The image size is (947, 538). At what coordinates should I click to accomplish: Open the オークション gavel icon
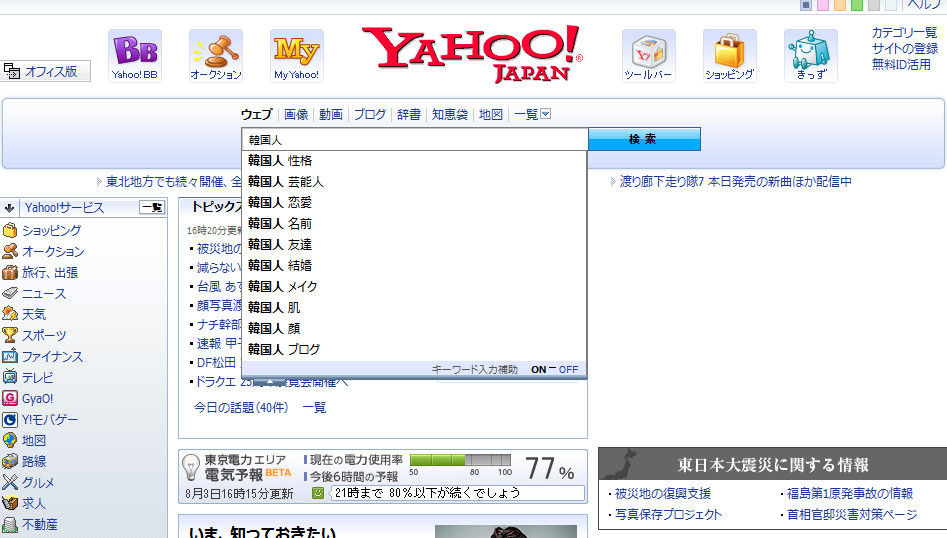click(x=216, y=56)
